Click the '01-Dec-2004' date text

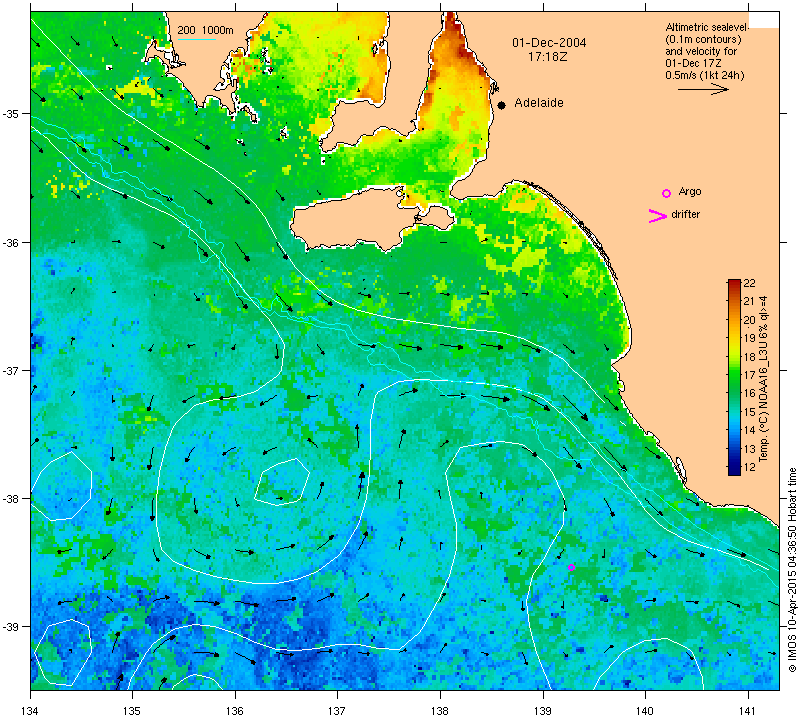click(x=549, y=43)
